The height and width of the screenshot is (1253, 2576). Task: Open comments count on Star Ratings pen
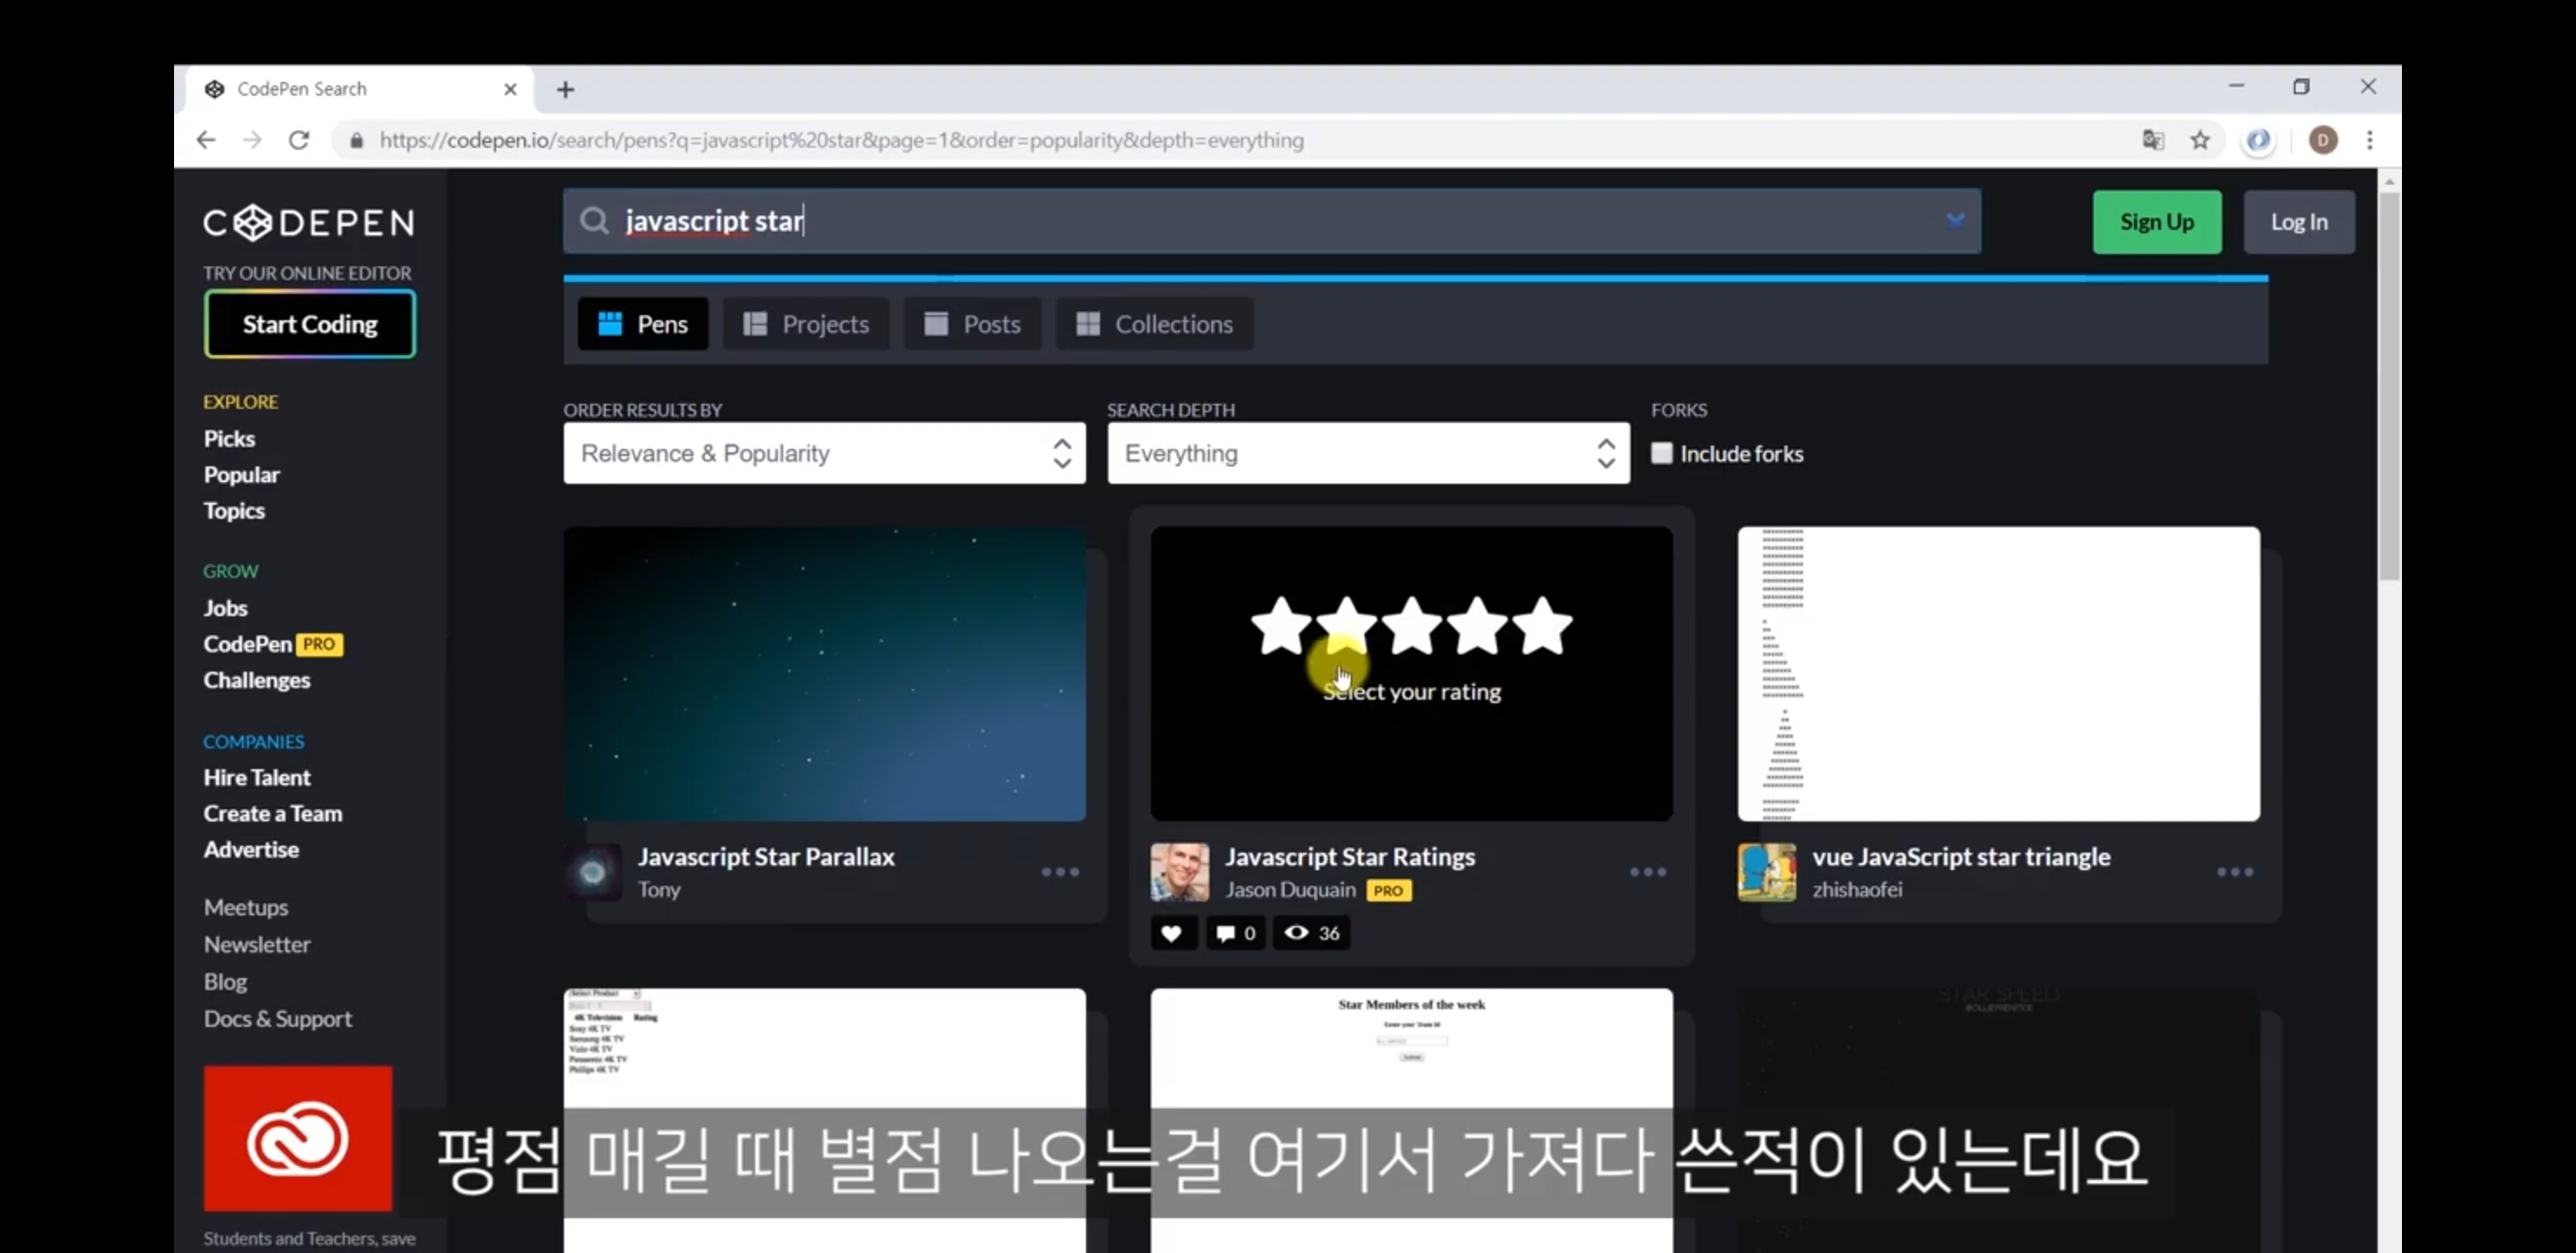[x=1235, y=933]
